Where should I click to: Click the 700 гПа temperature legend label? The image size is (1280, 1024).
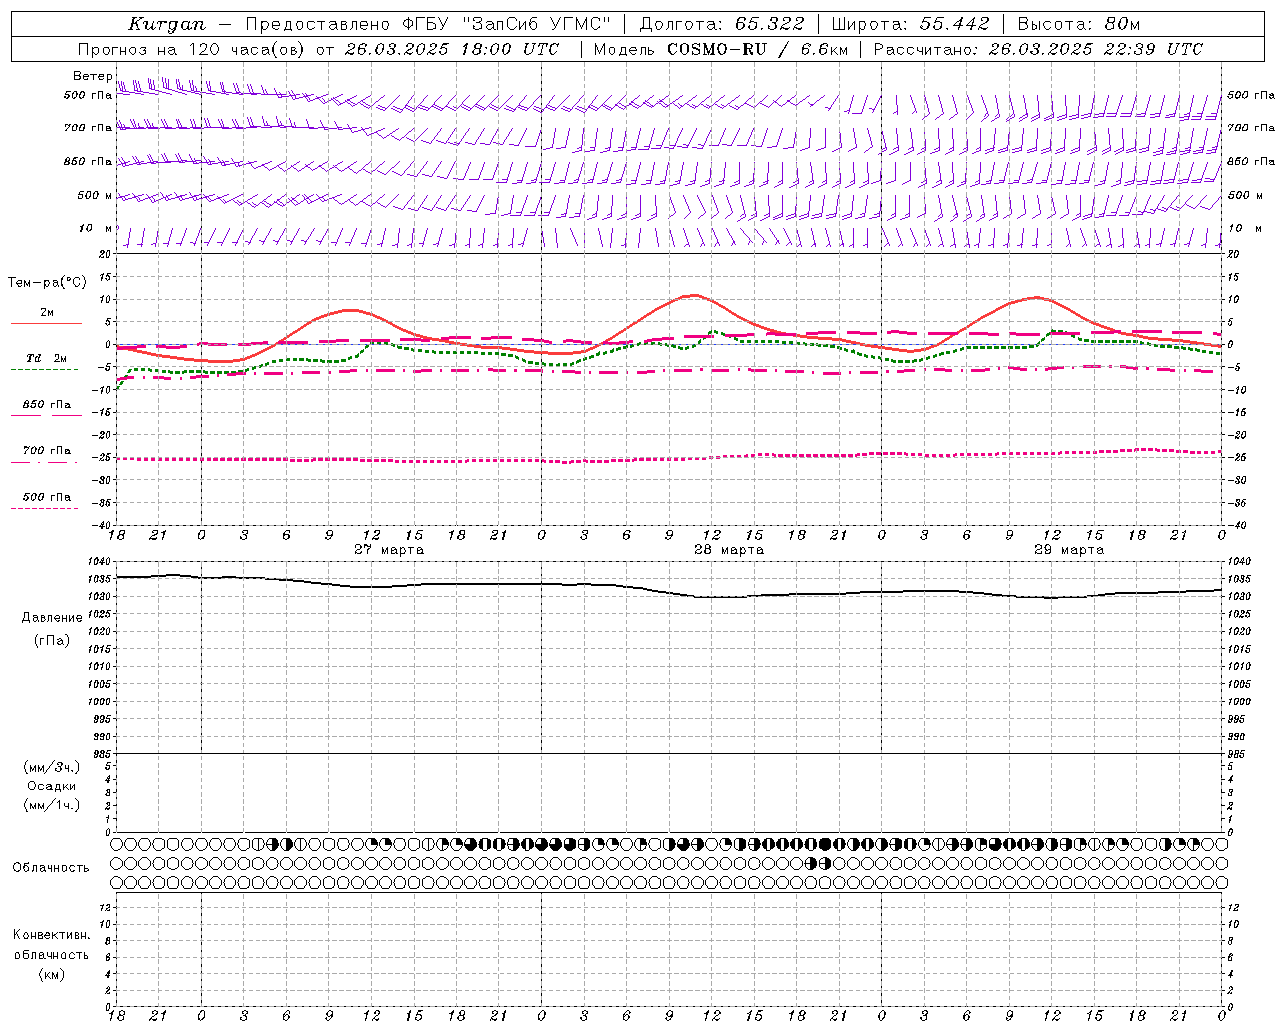[47, 451]
